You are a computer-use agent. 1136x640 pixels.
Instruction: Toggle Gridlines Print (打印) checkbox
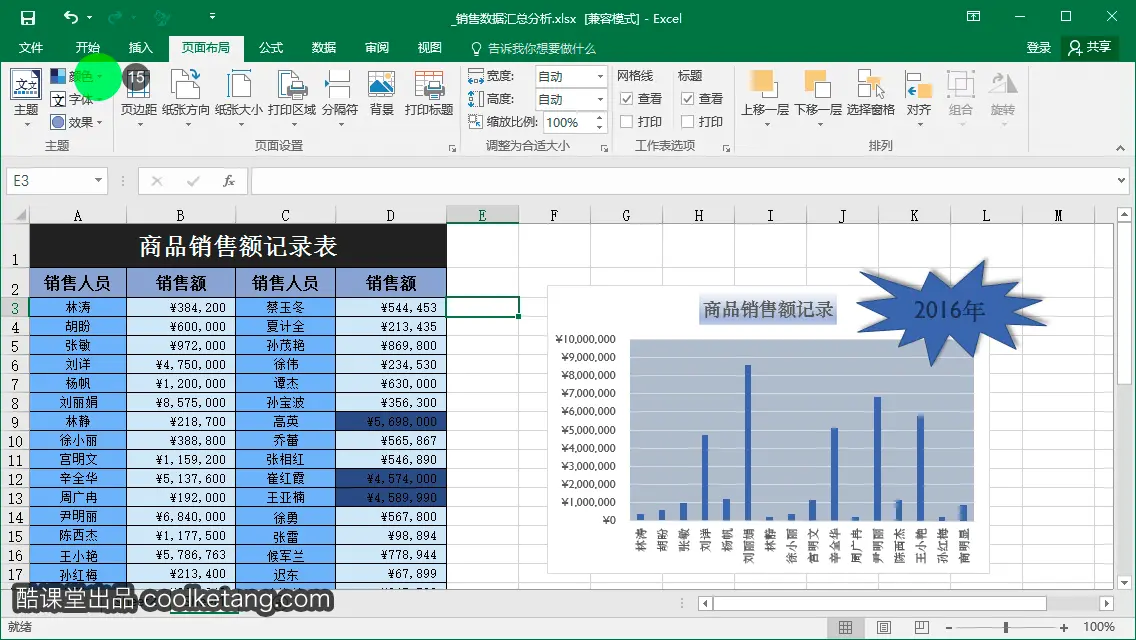coord(627,122)
